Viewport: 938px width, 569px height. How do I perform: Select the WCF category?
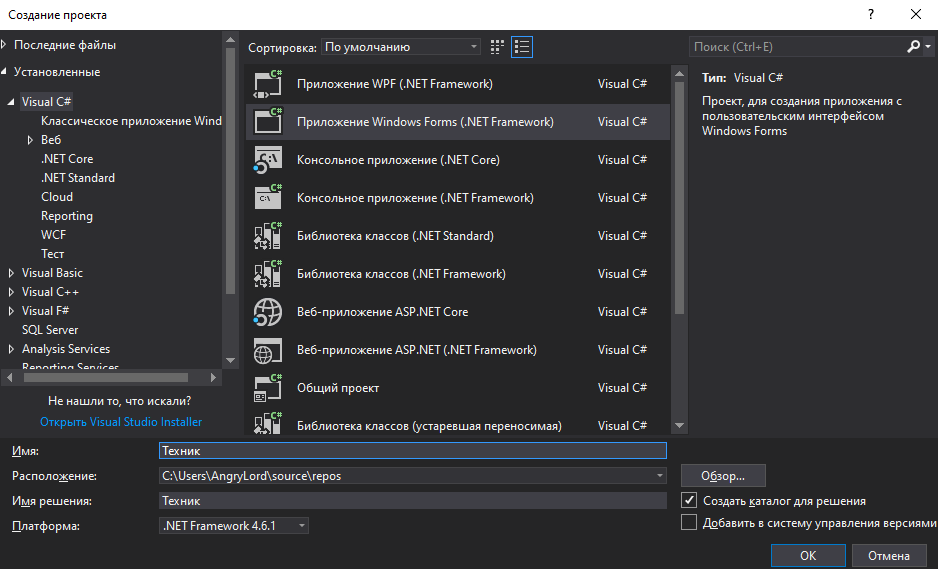(x=53, y=235)
